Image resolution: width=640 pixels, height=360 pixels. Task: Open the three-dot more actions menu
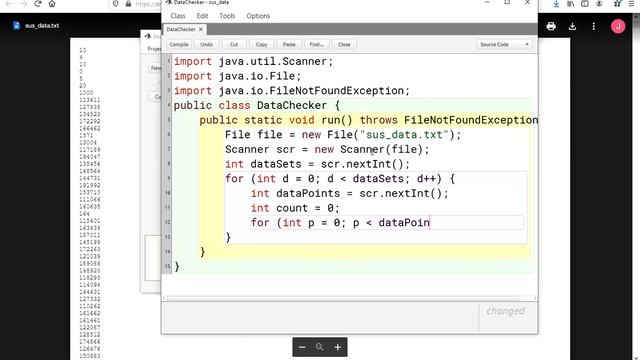point(593,27)
